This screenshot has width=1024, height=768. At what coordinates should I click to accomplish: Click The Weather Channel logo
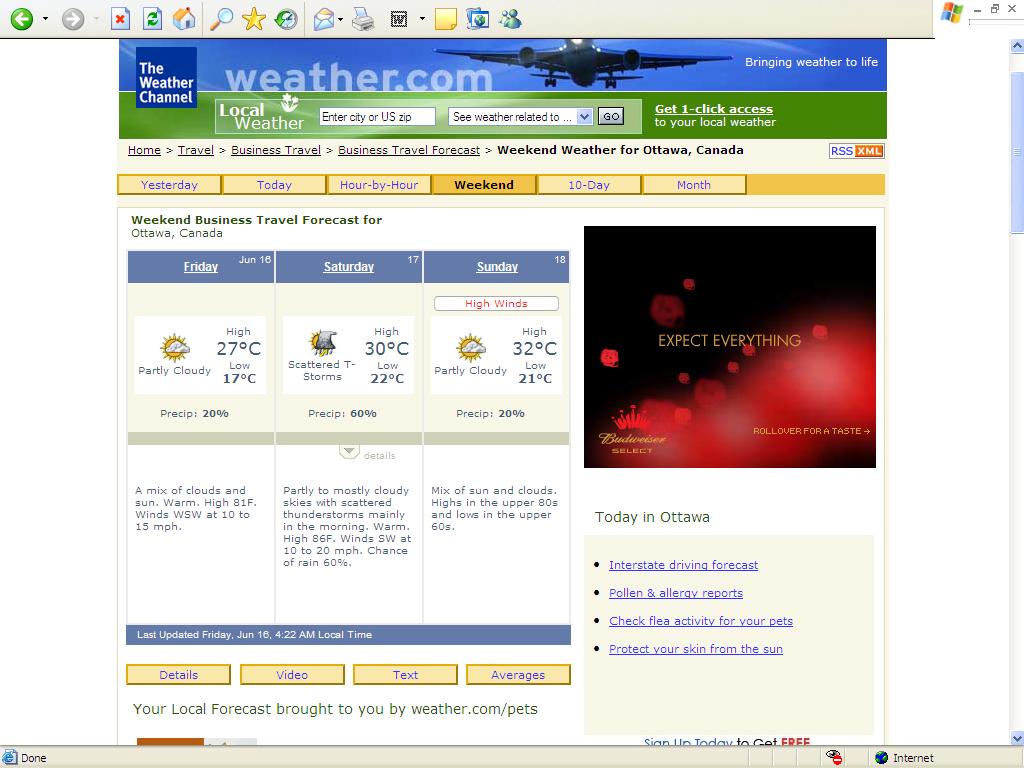point(166,77)
